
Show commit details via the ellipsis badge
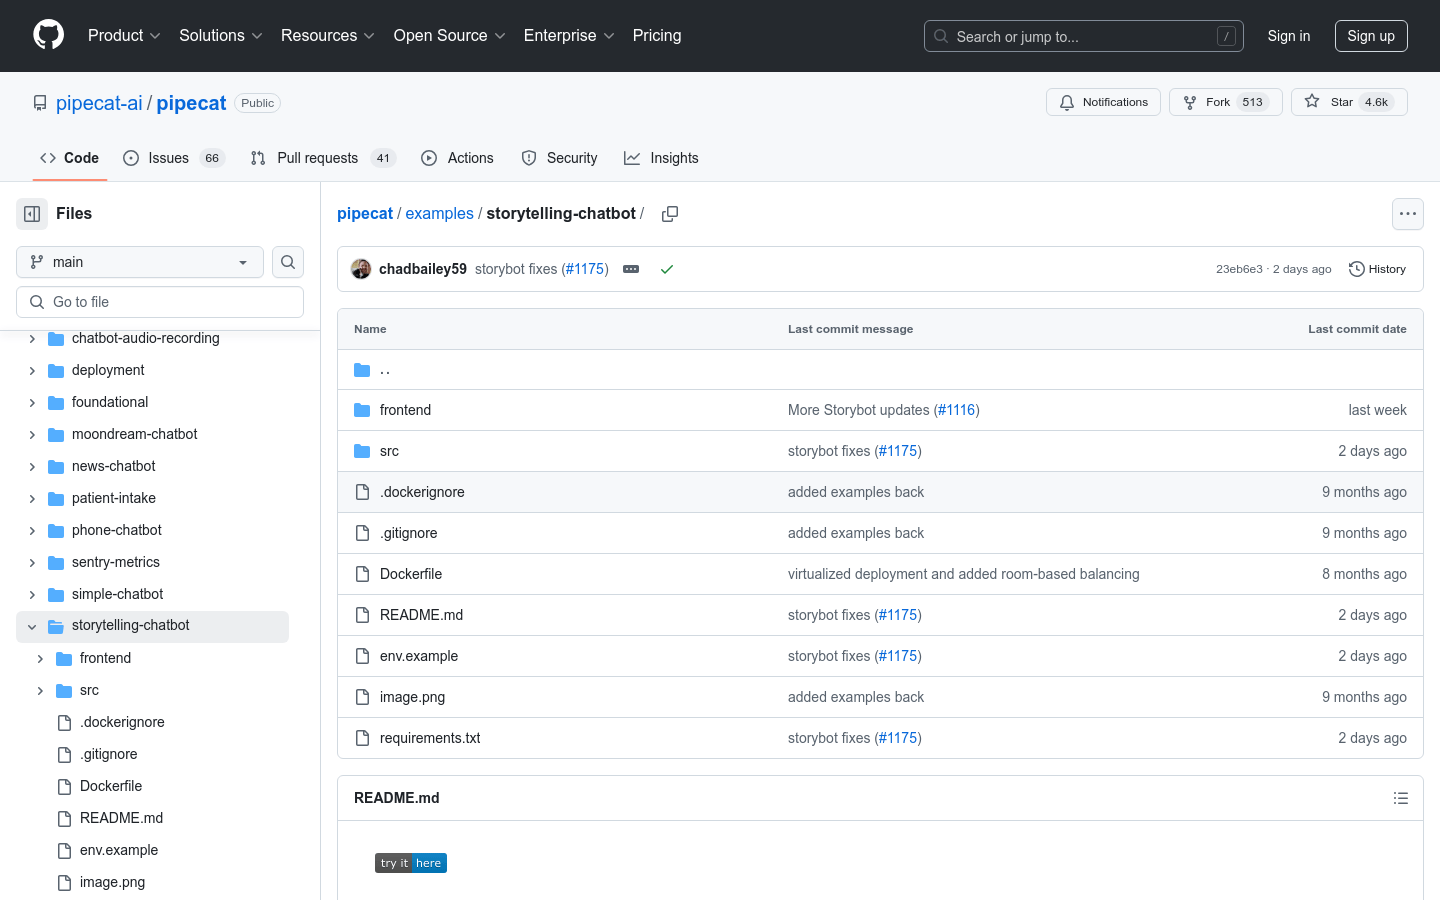(631, 269)
